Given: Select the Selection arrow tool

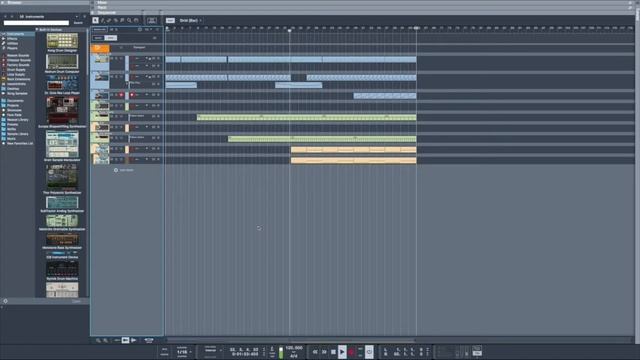Looking at the screenshot, I should 96,20.
